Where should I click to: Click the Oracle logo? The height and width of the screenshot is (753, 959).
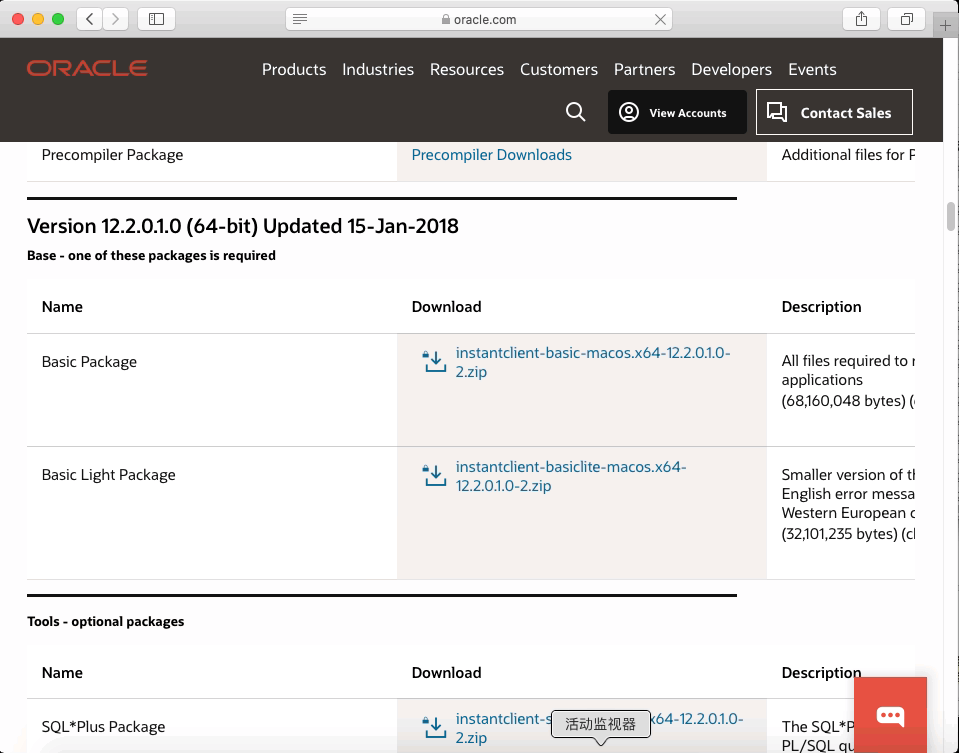point(87,68)
